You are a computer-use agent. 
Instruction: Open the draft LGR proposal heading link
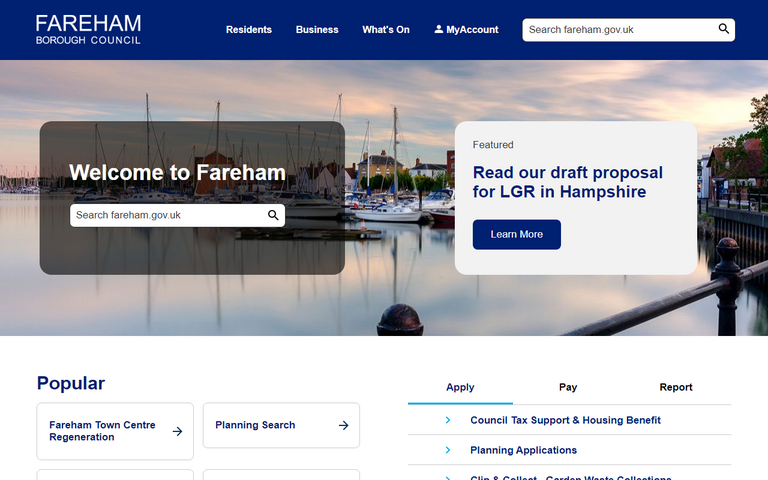point(567,182)
